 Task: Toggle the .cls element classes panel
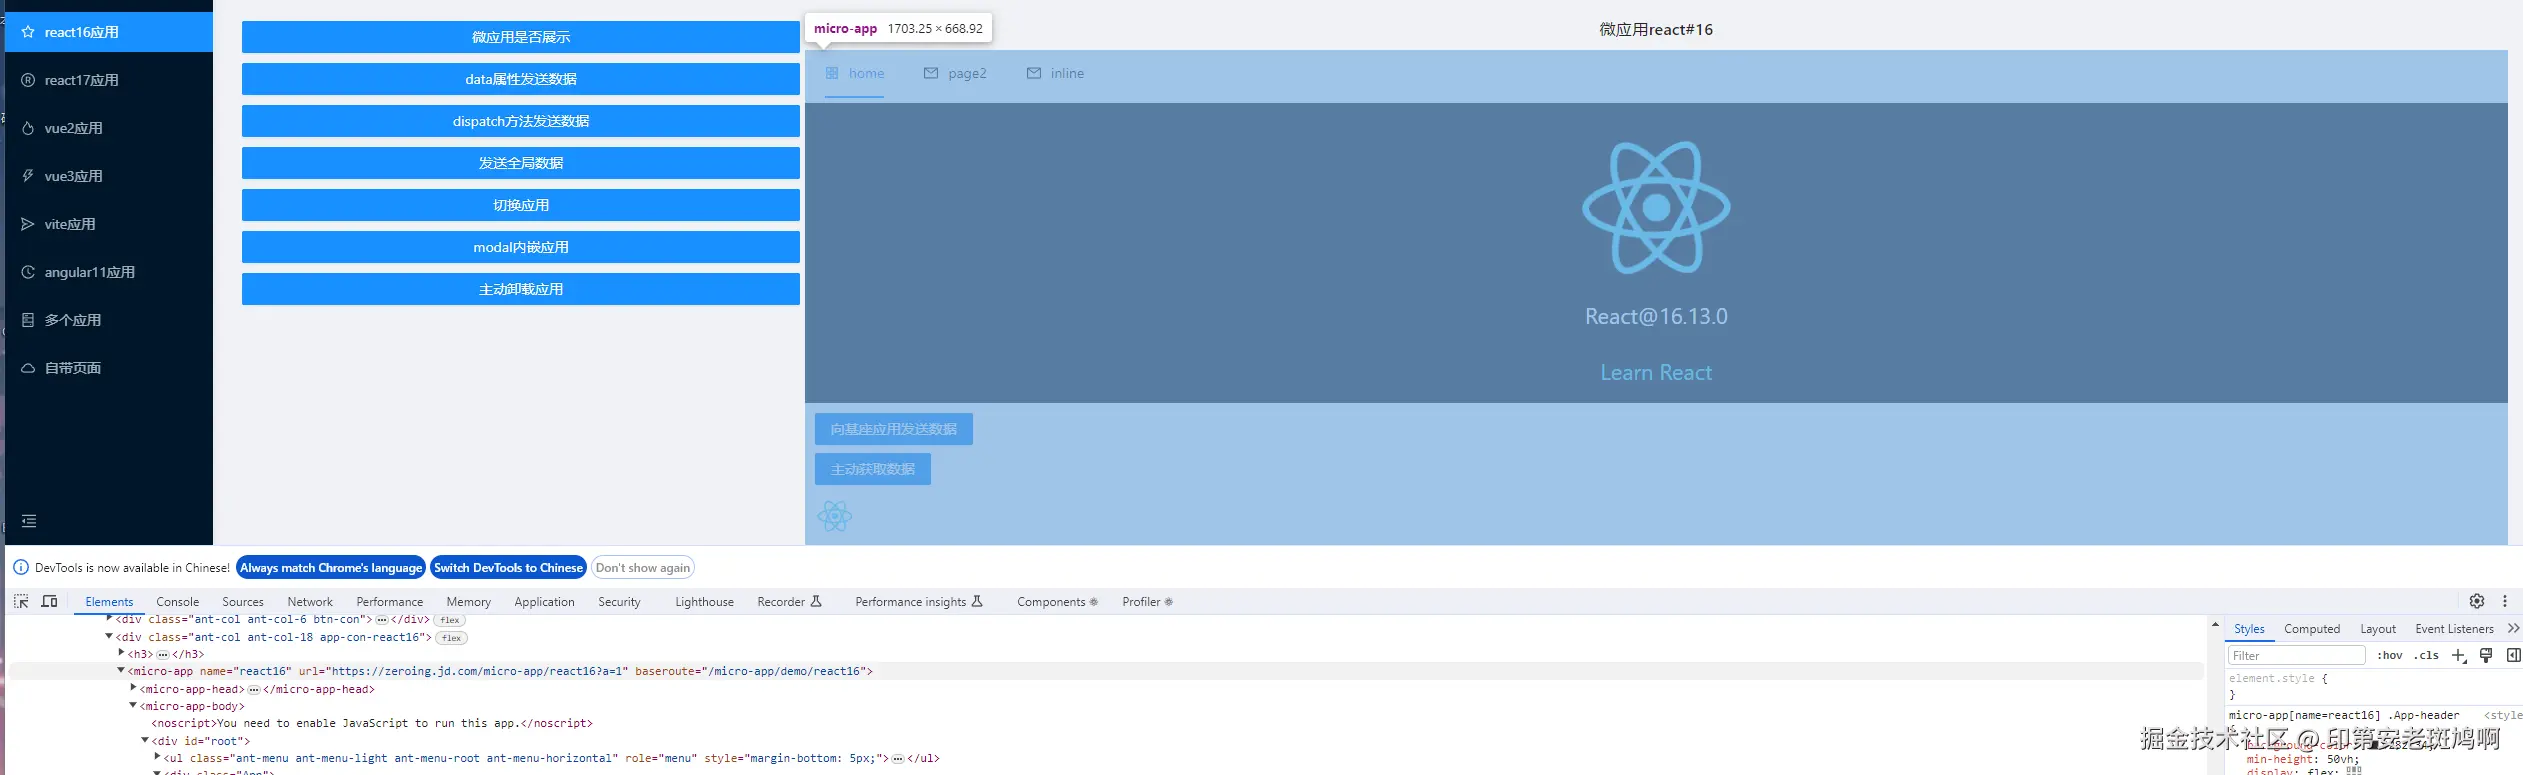pos(2427,656)
